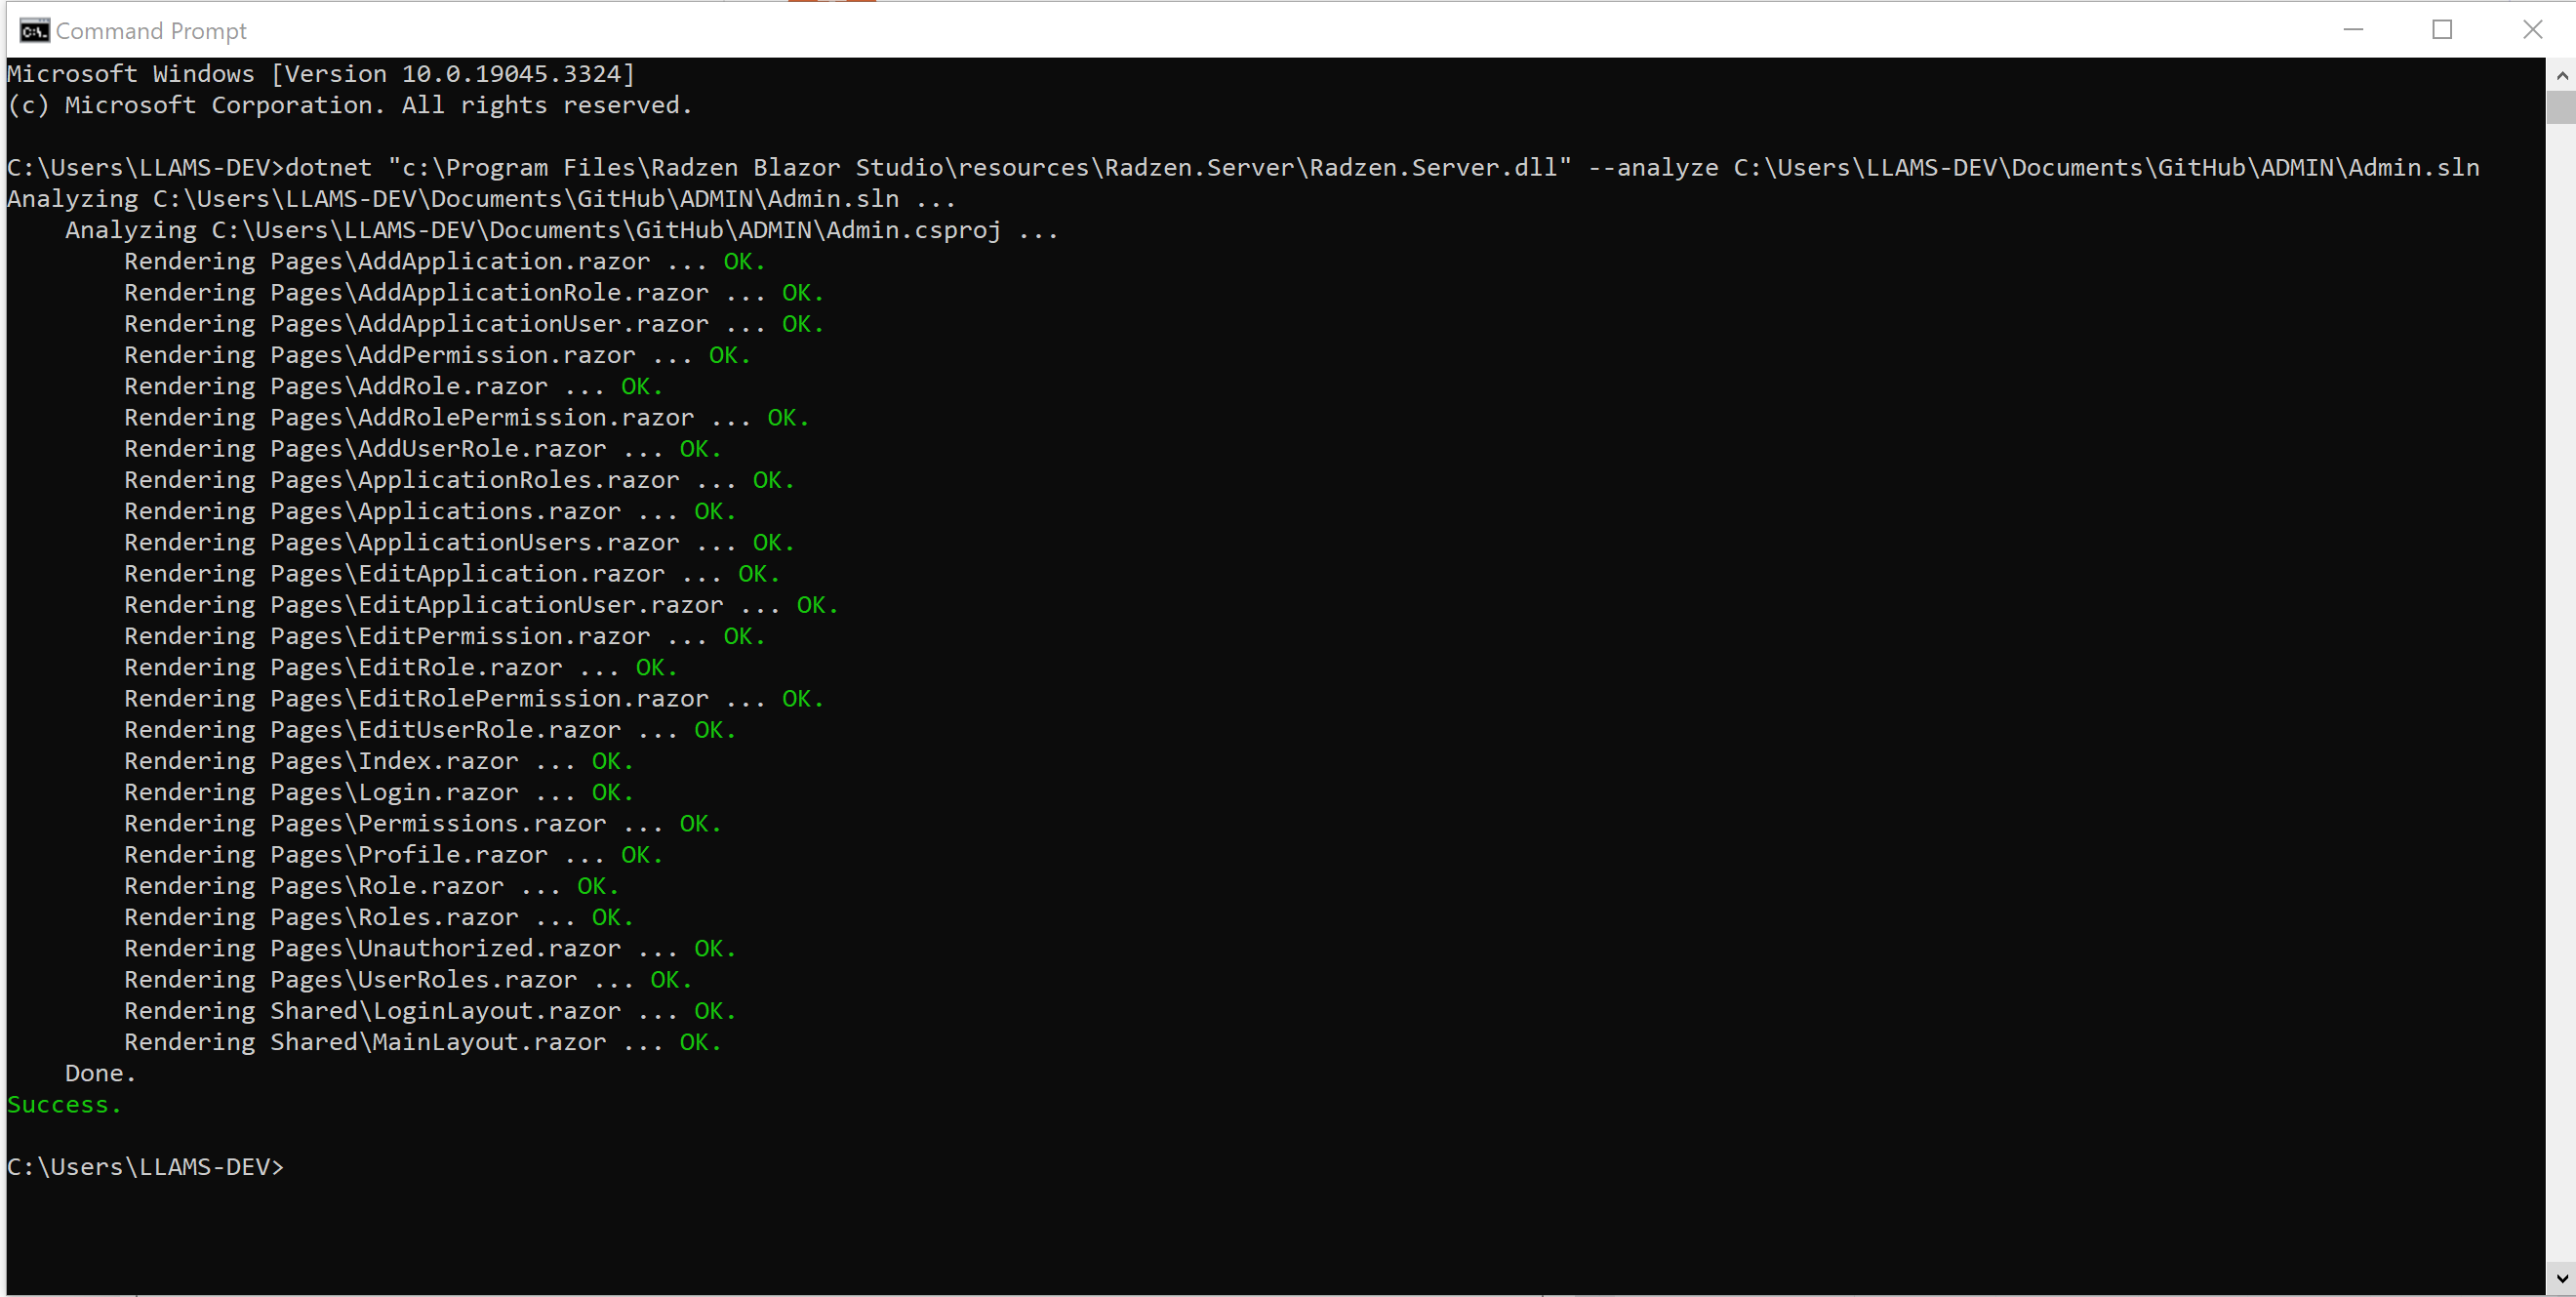Click the Analyzing Admin.csproj line
The width and height of the screenshot is (2576, 1297).
click(560, 230)
